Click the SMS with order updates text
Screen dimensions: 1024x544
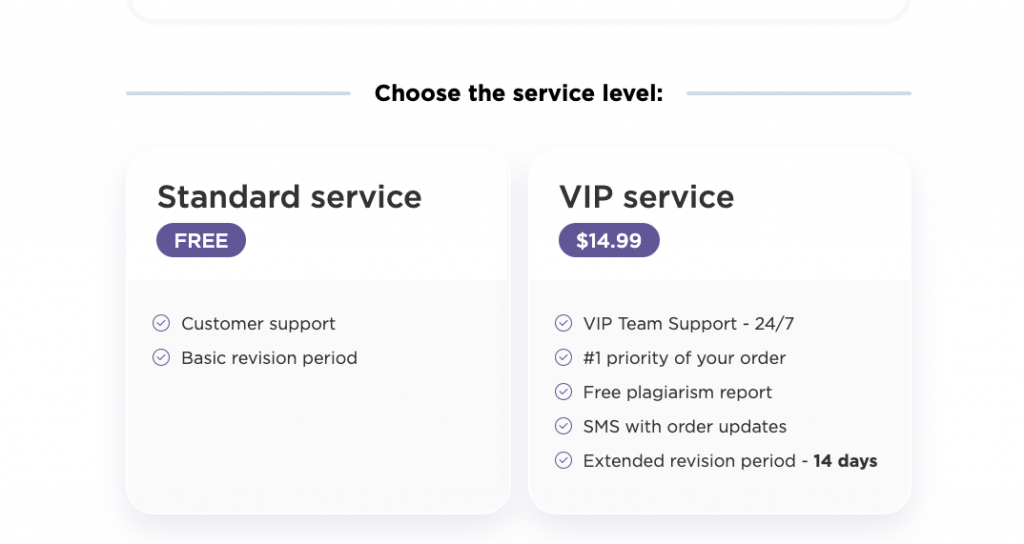click(684, 426)
